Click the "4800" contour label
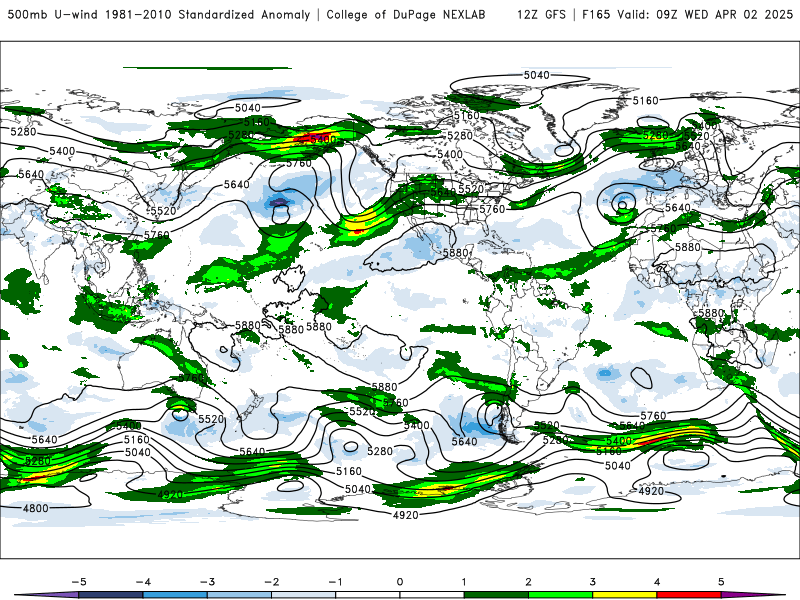Image resolution: width=800 pixels, height=600 pixels. click(36, 508)
